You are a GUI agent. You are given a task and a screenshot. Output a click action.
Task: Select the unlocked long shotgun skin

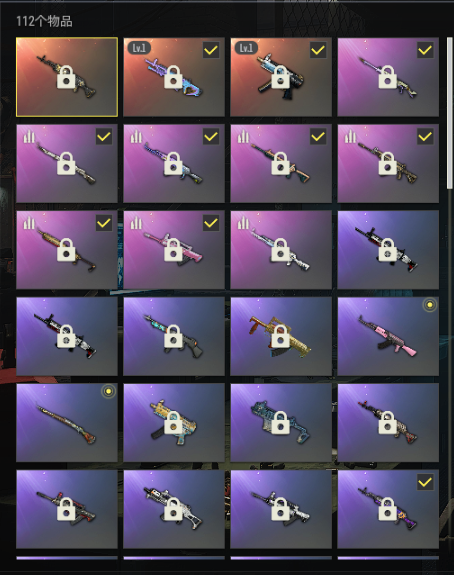pos(67,423)
